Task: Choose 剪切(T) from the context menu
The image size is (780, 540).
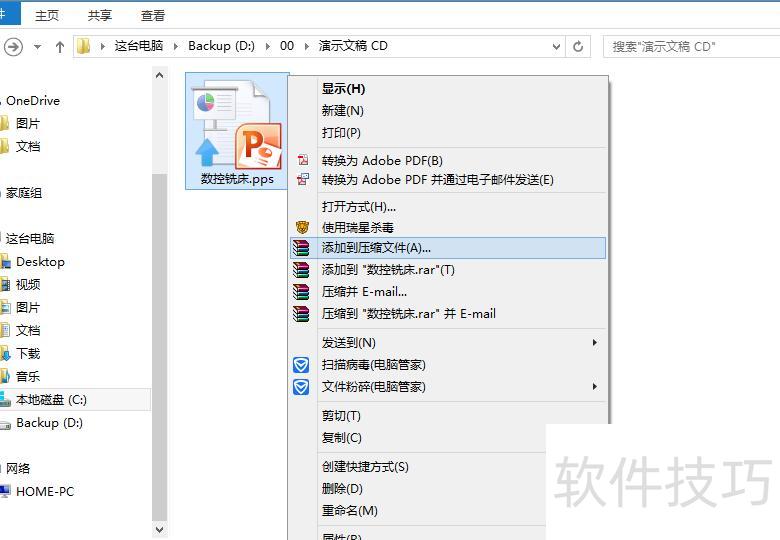Action: 448,416
